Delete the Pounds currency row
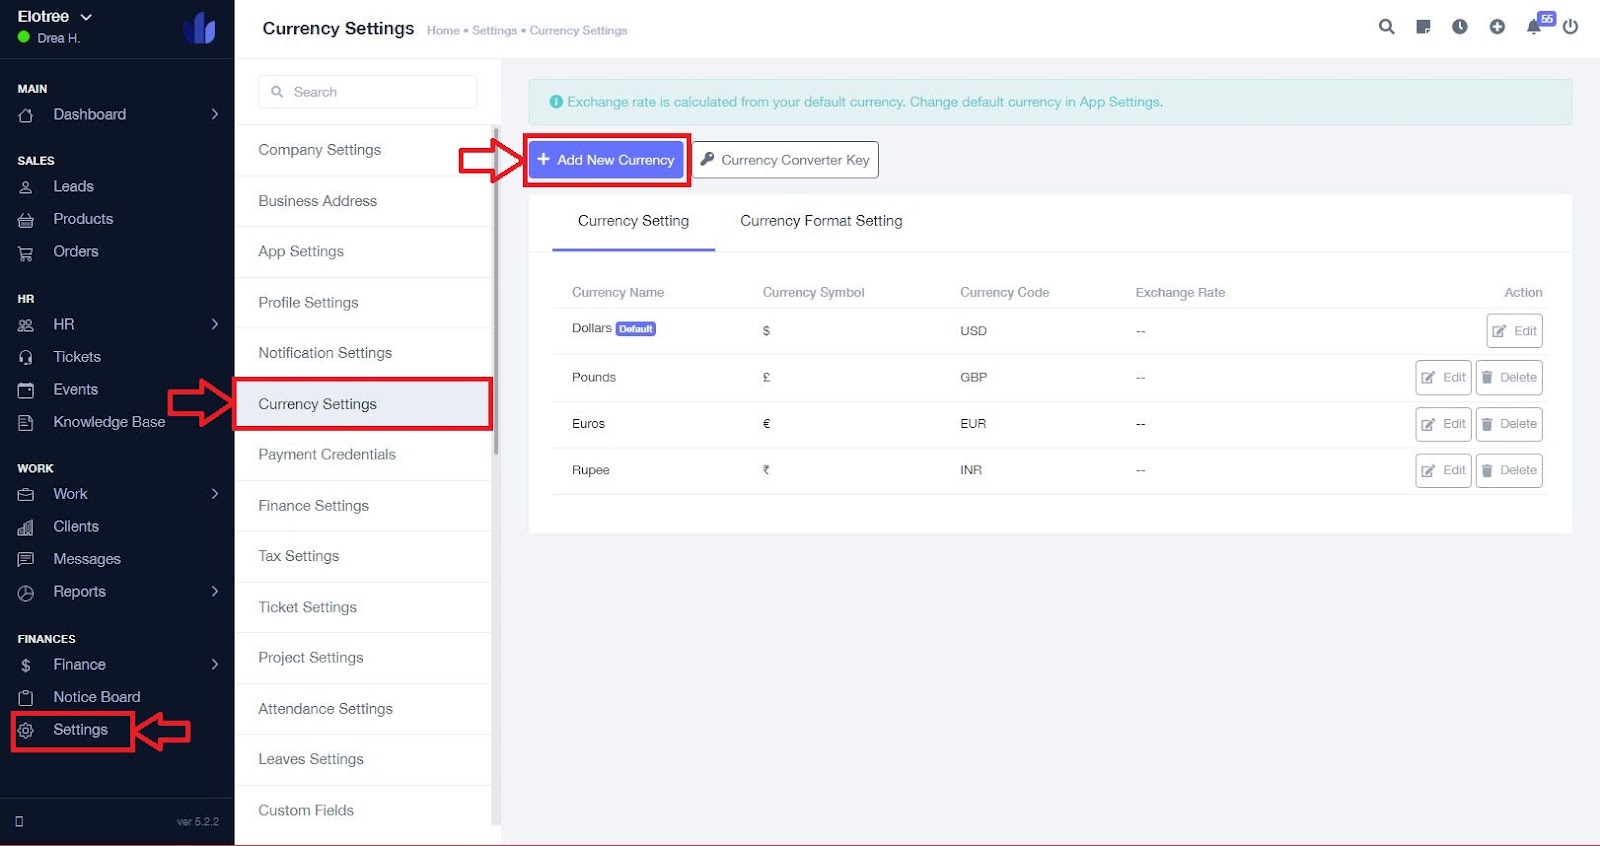Screen dimensions: 1600x846 tap(1508, 378)
